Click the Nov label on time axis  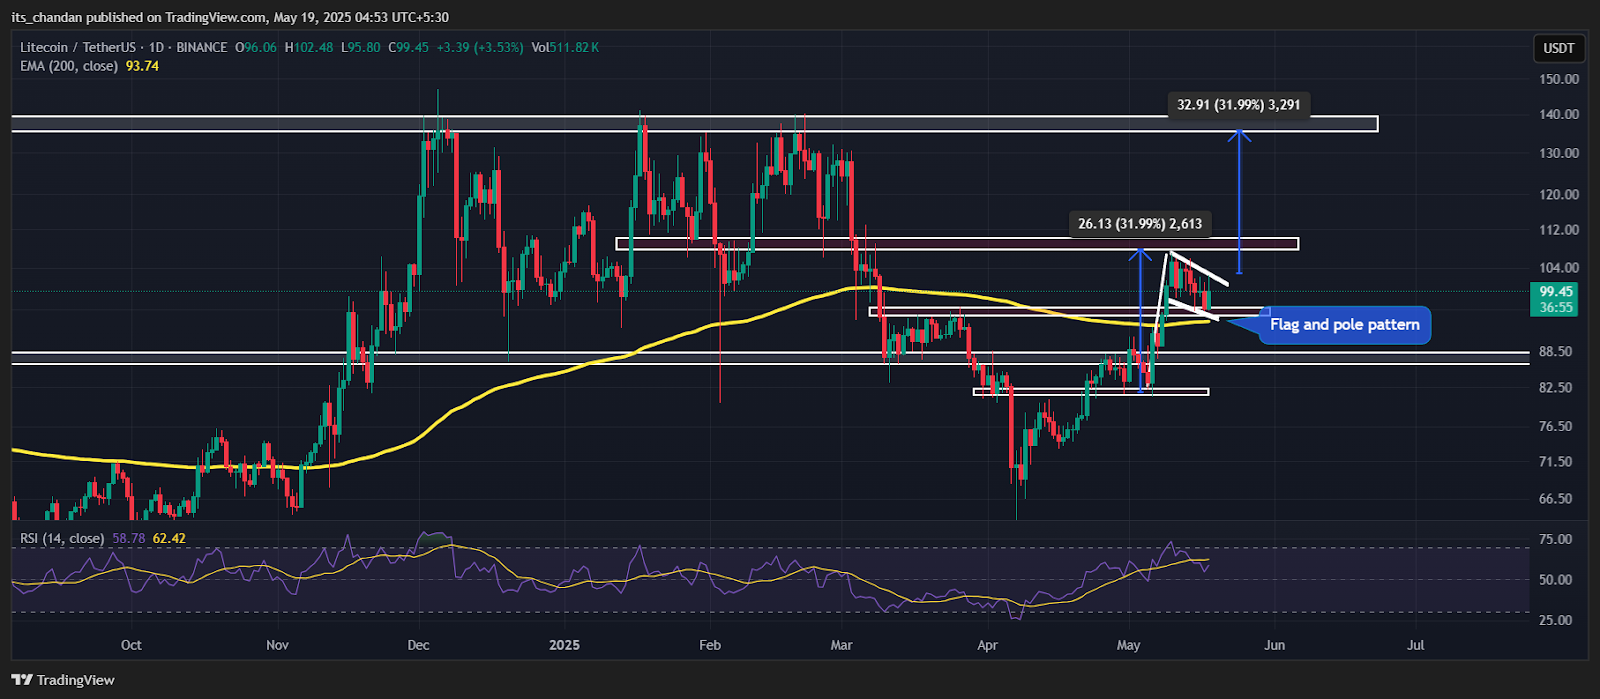(277, 645)
